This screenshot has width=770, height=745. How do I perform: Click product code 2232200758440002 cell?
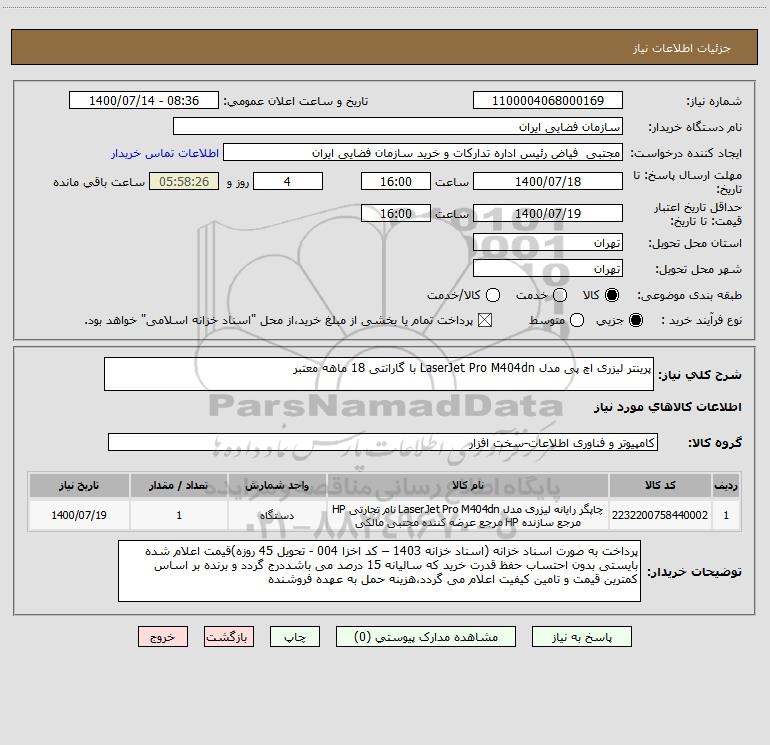pyautogui.click(x=660, y=515)
